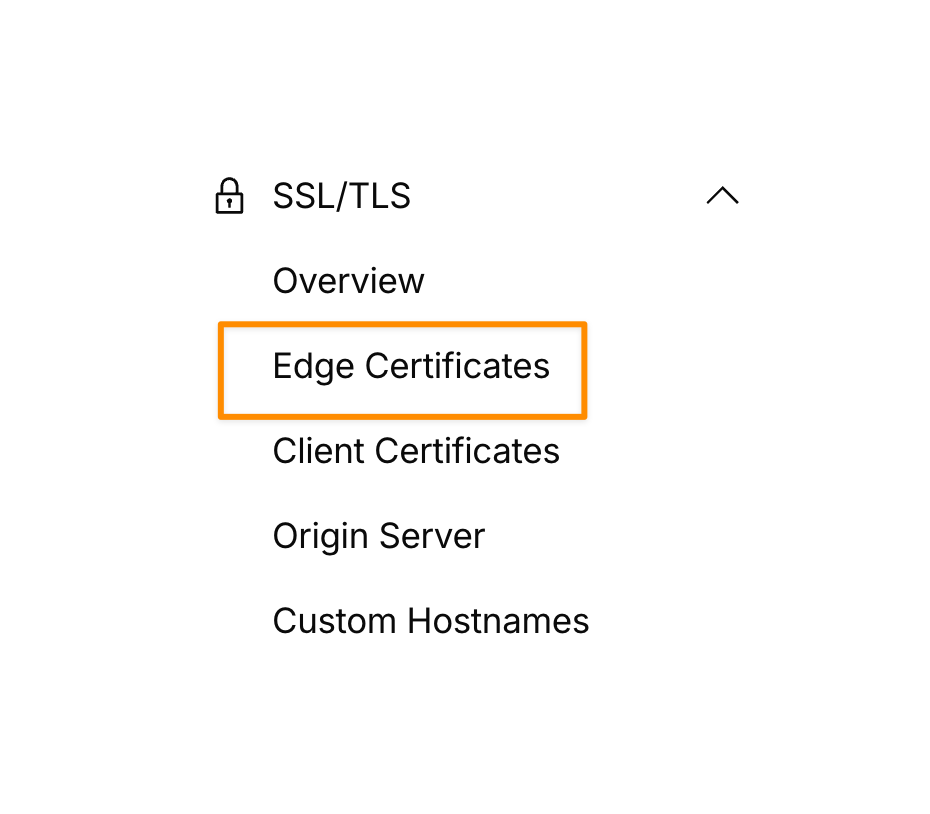Click the SSL/TLS lock icon
930x814 pixels.
tap(229, 196)
